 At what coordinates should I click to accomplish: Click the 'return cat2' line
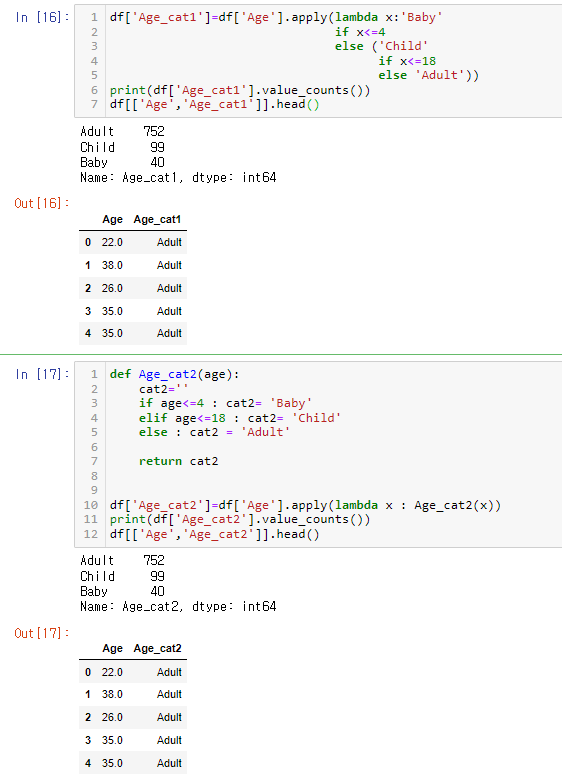click(178, 461)
